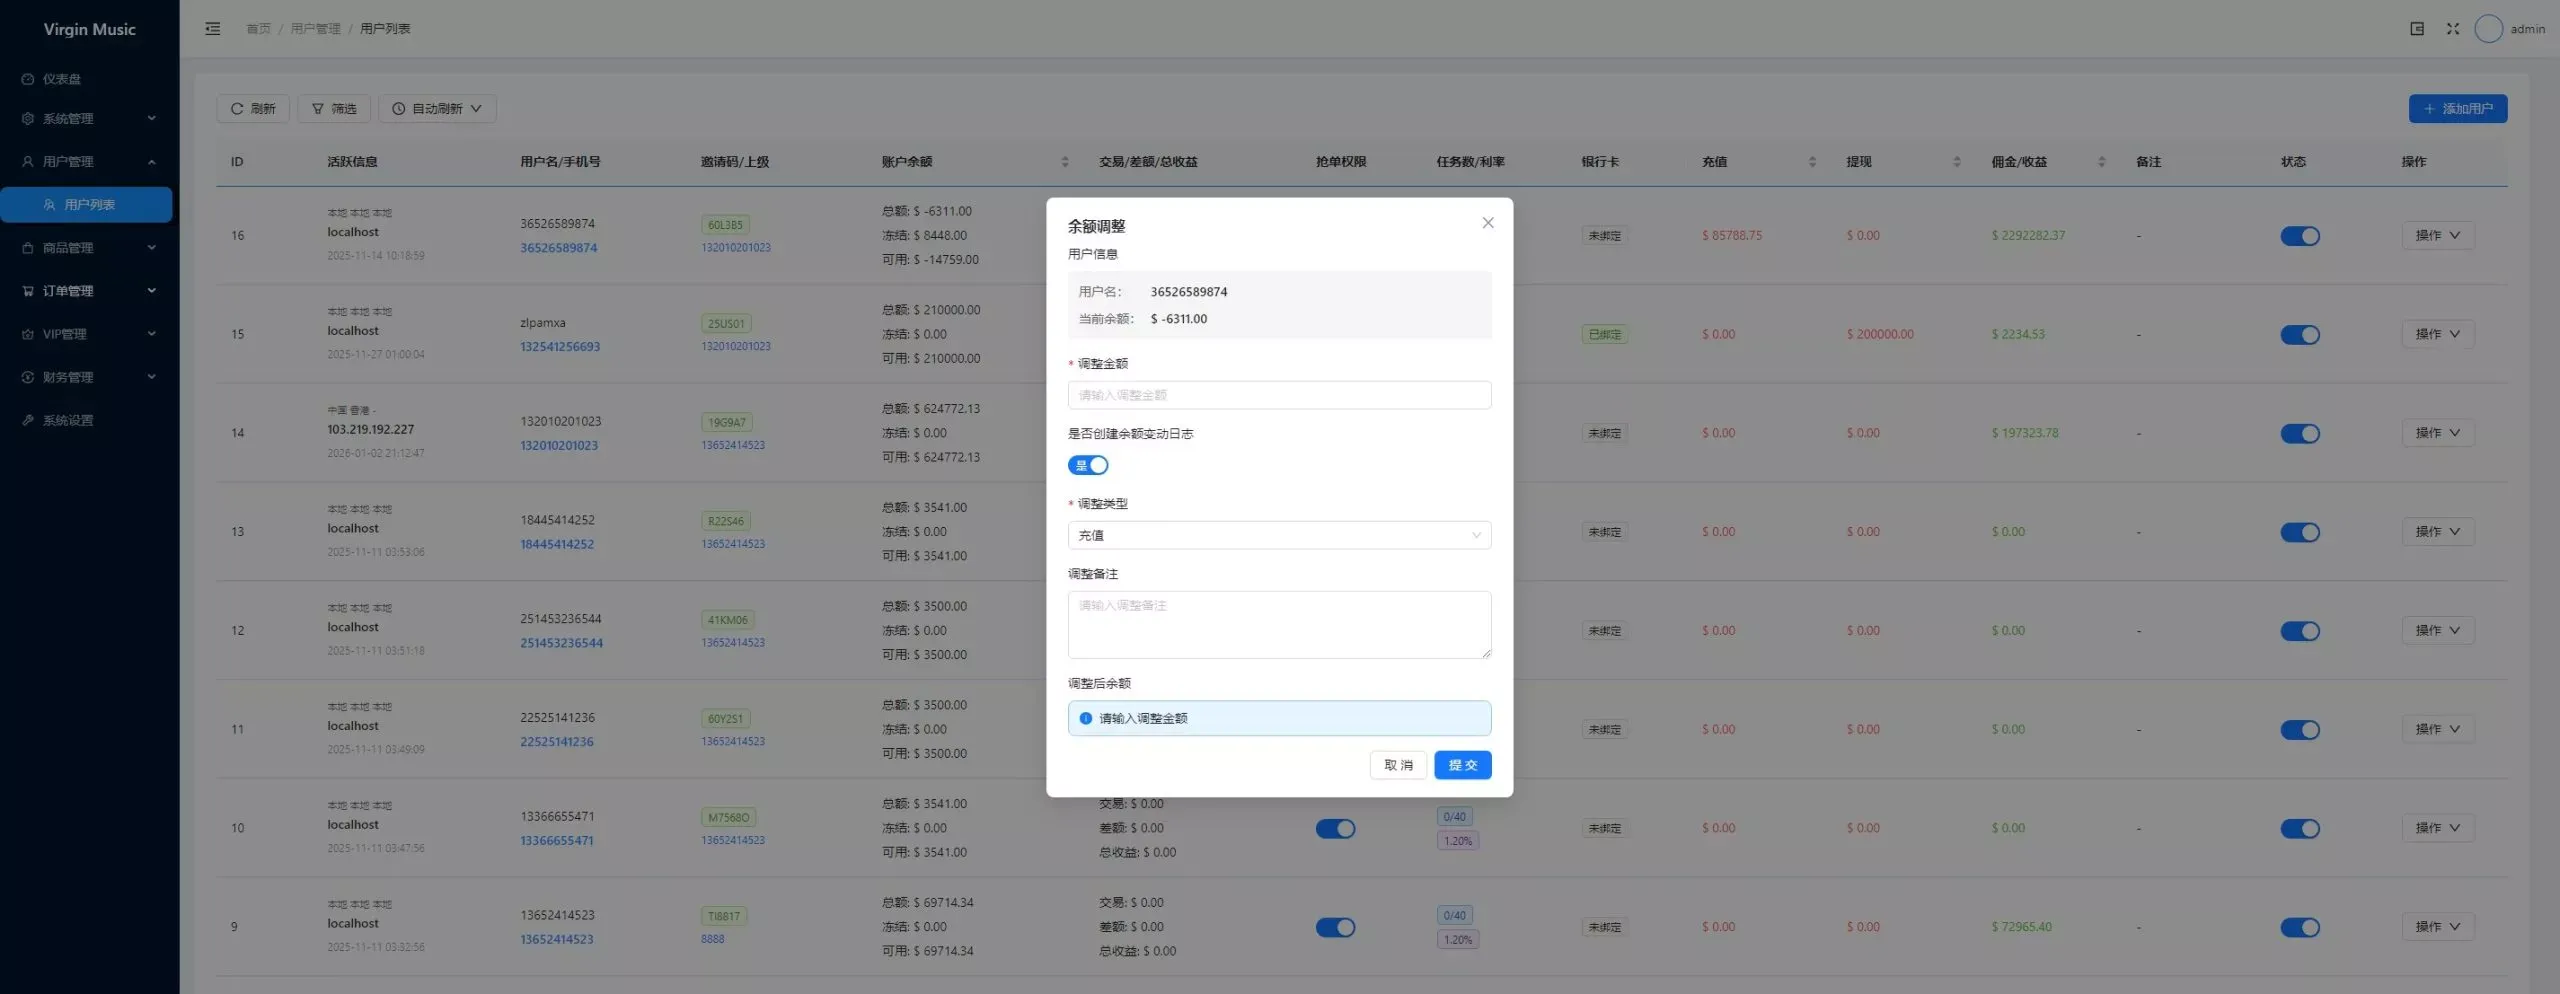Expand VIP管理 sidebar menu
This screenshot has height=994, width=2560.
87,334
